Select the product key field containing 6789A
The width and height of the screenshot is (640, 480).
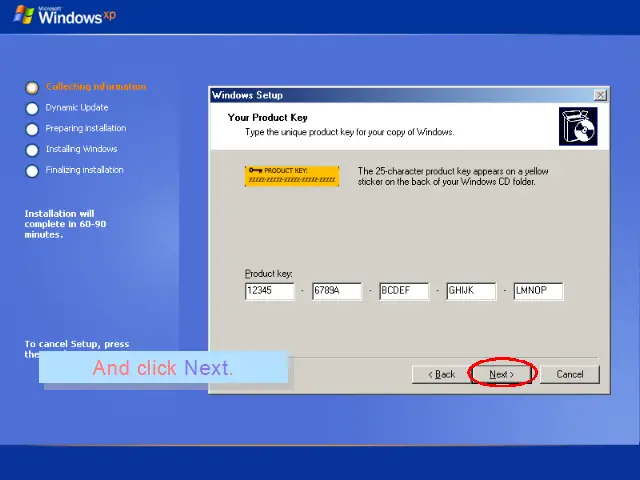point(337,291)
